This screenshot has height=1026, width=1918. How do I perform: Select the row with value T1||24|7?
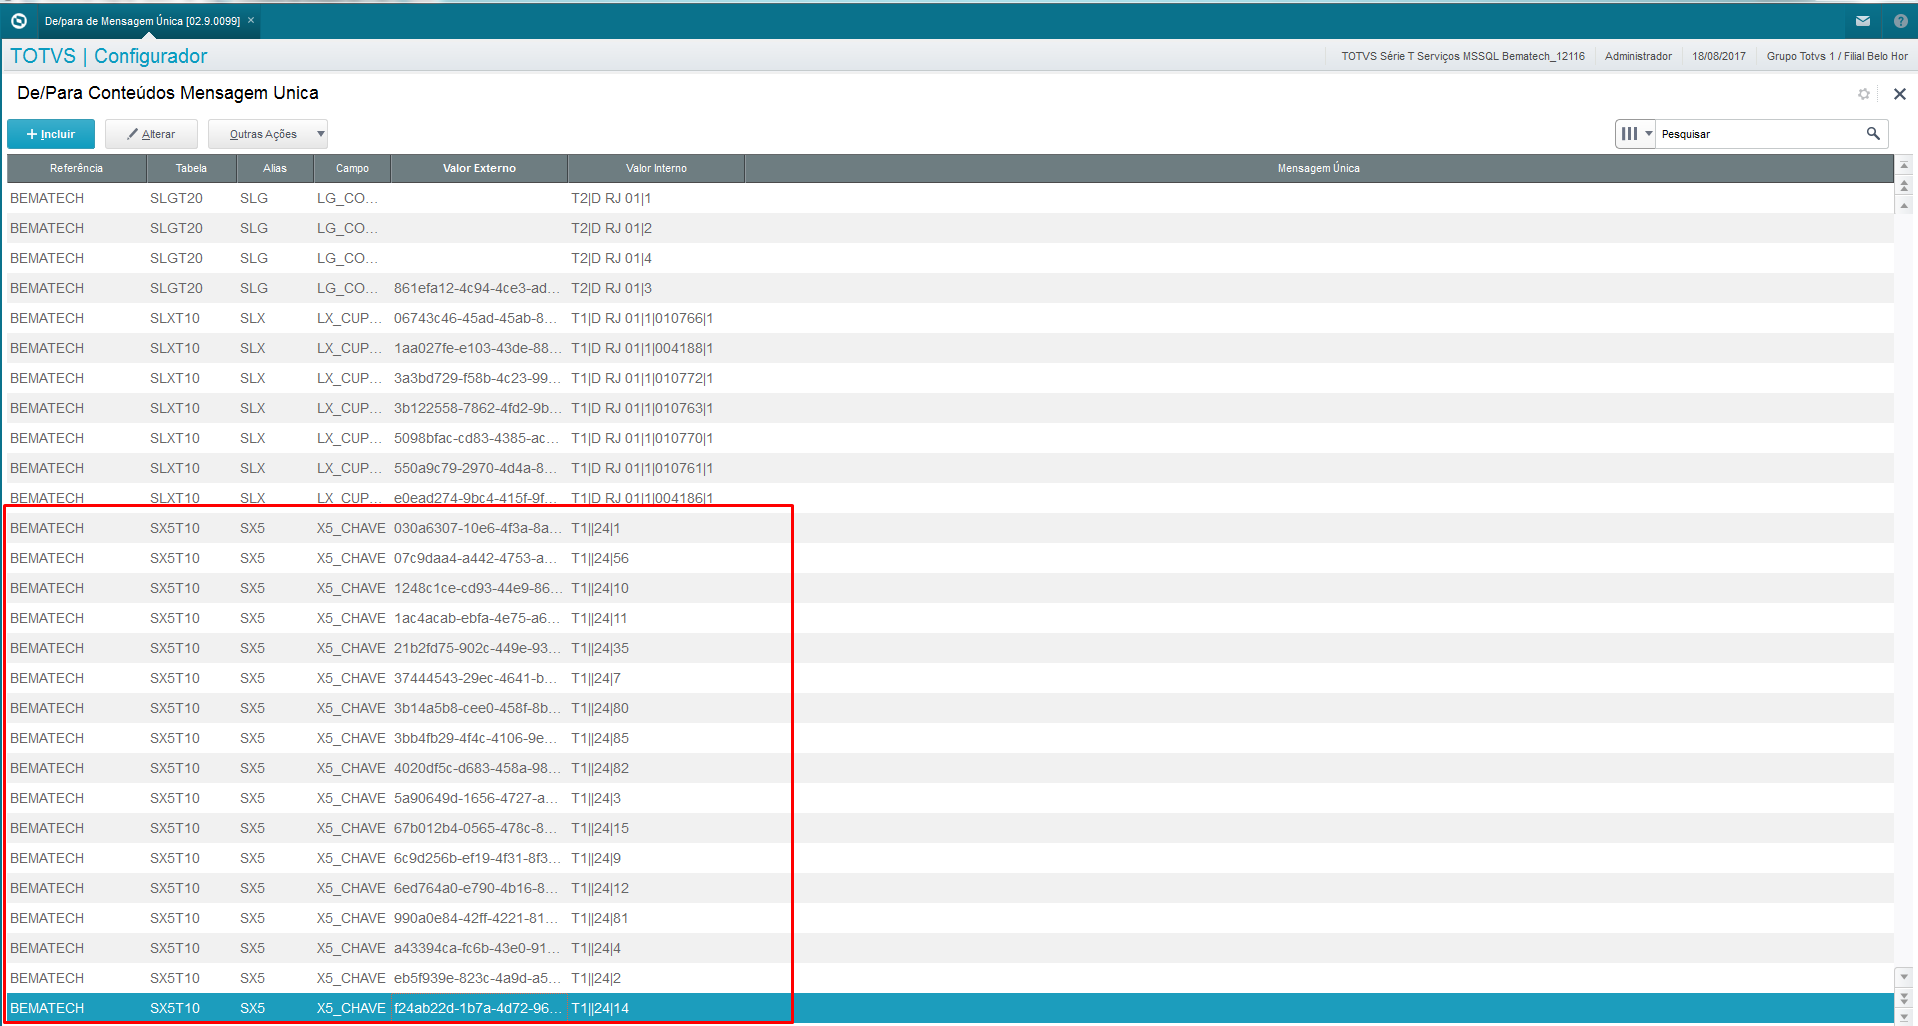(950, 678)
